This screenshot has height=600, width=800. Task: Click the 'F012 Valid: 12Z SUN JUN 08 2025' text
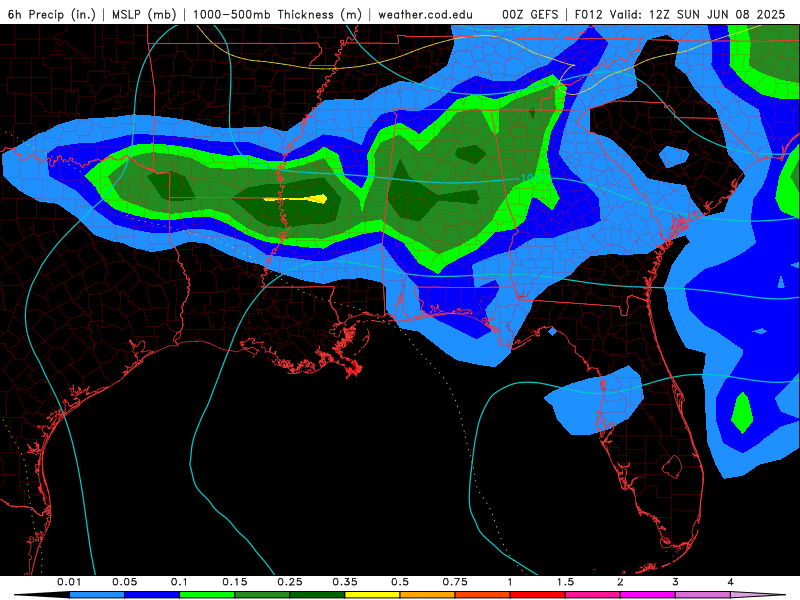[680, 14]
